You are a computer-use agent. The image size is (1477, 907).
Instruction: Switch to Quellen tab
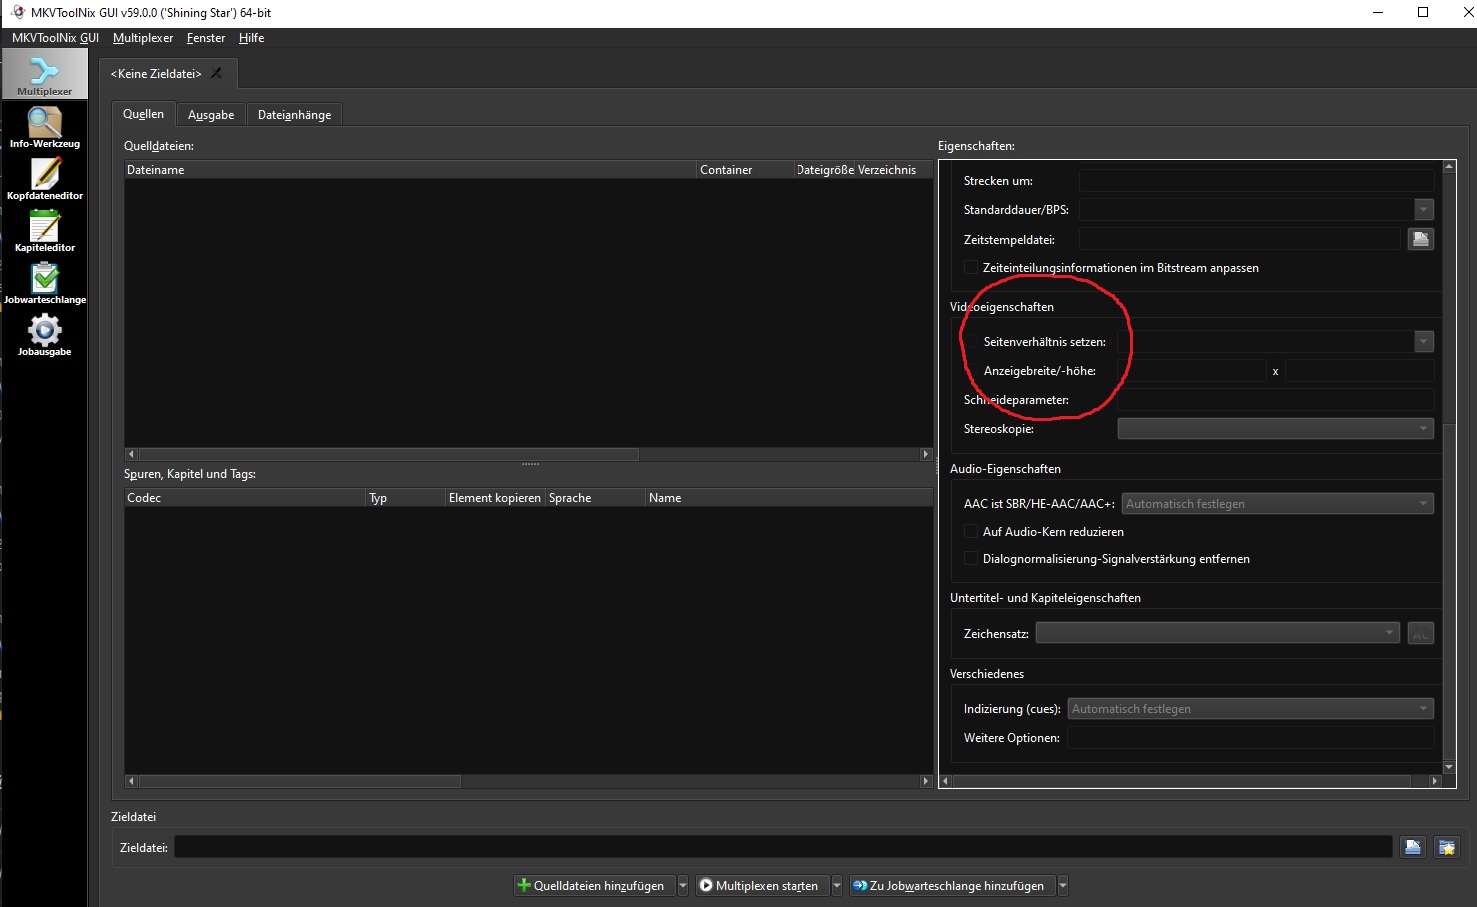click(143, 114)
